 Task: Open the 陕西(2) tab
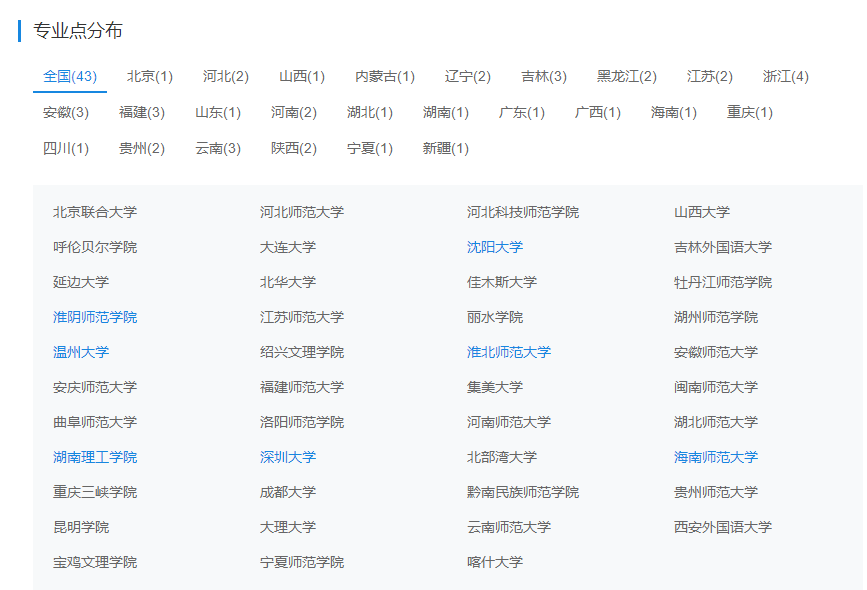click(294, 148)
